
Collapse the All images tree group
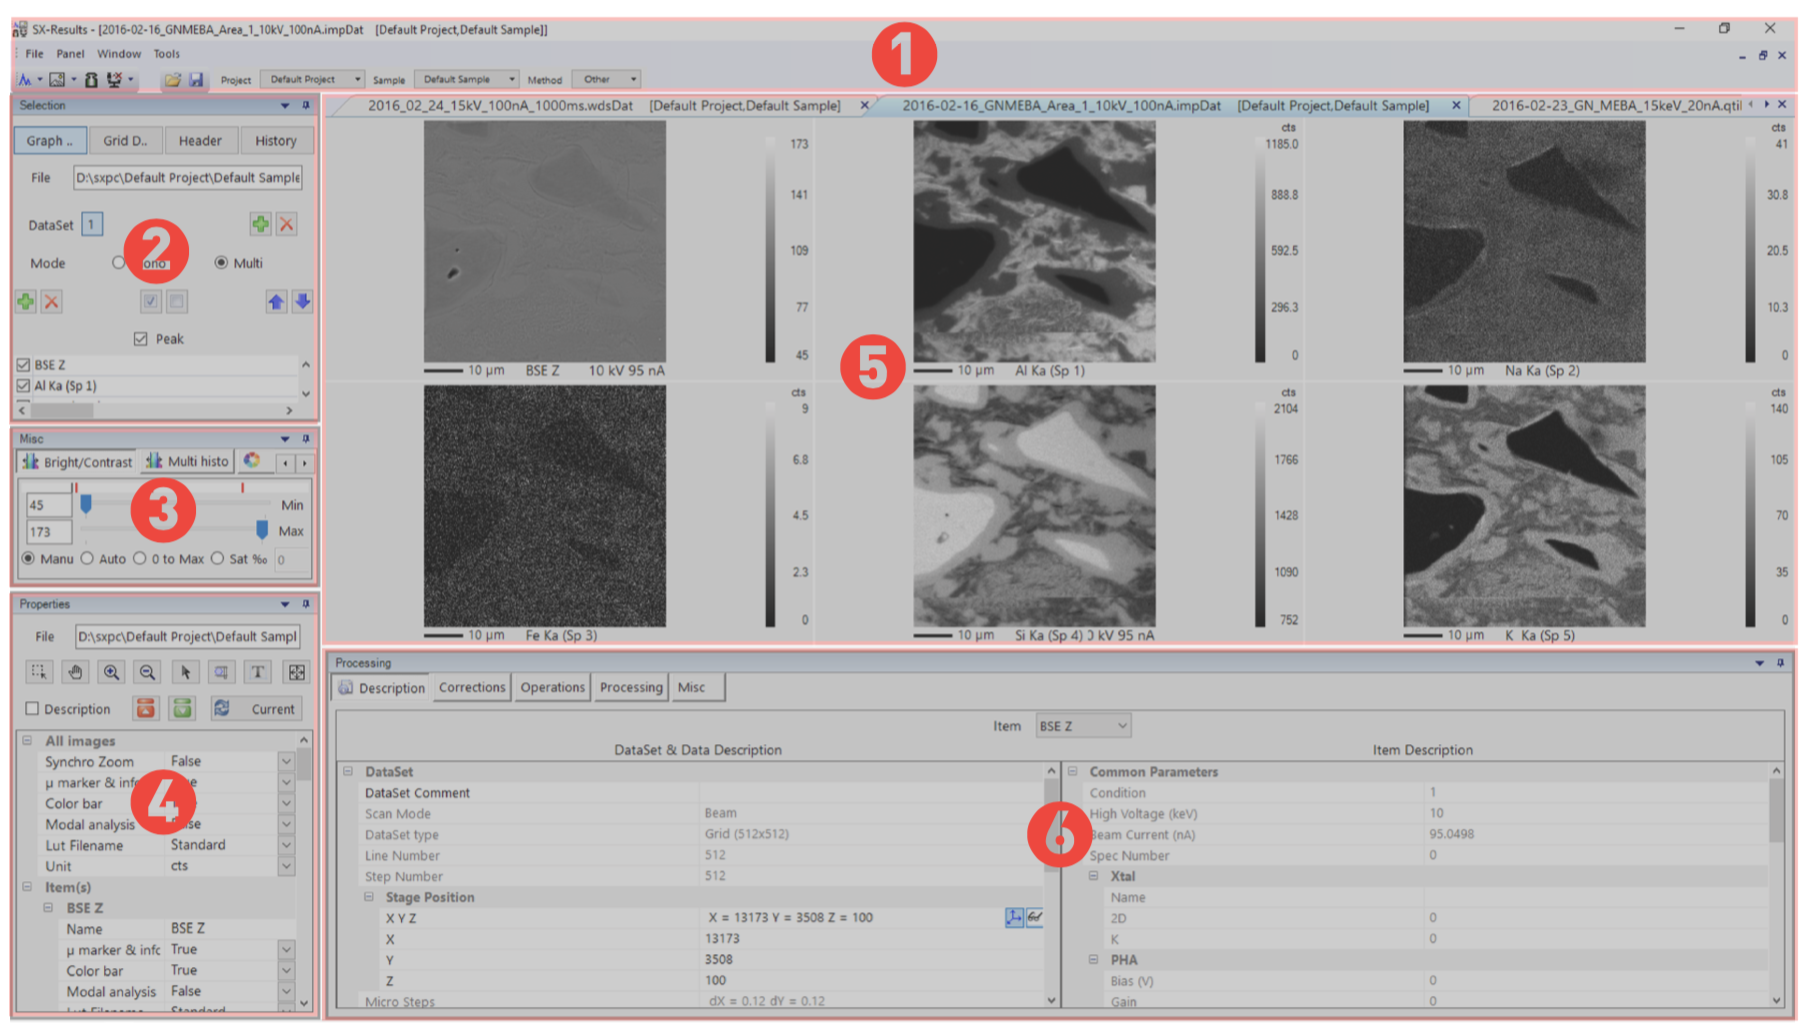point(27,741)
